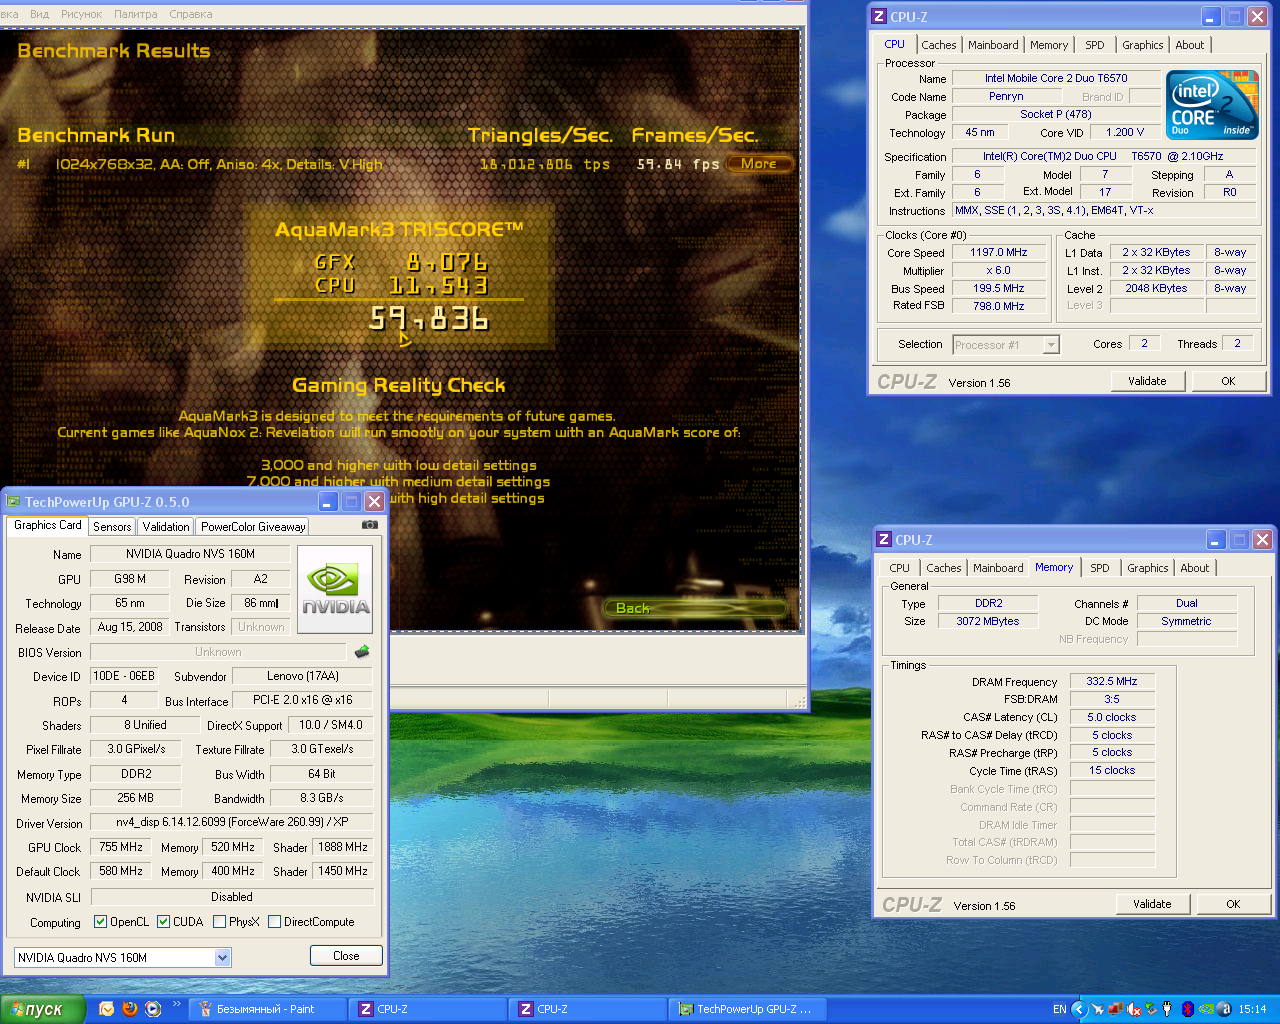Click the airplane icon in the system tray

pos(1098,1009)
